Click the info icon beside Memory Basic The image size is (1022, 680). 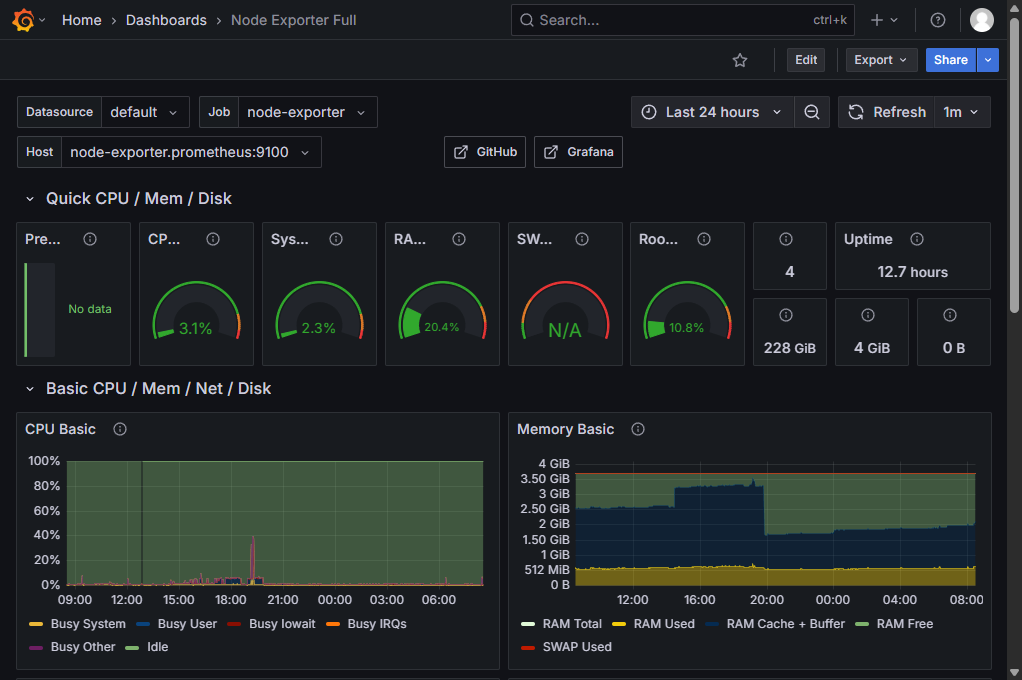(x=638, y=429)
